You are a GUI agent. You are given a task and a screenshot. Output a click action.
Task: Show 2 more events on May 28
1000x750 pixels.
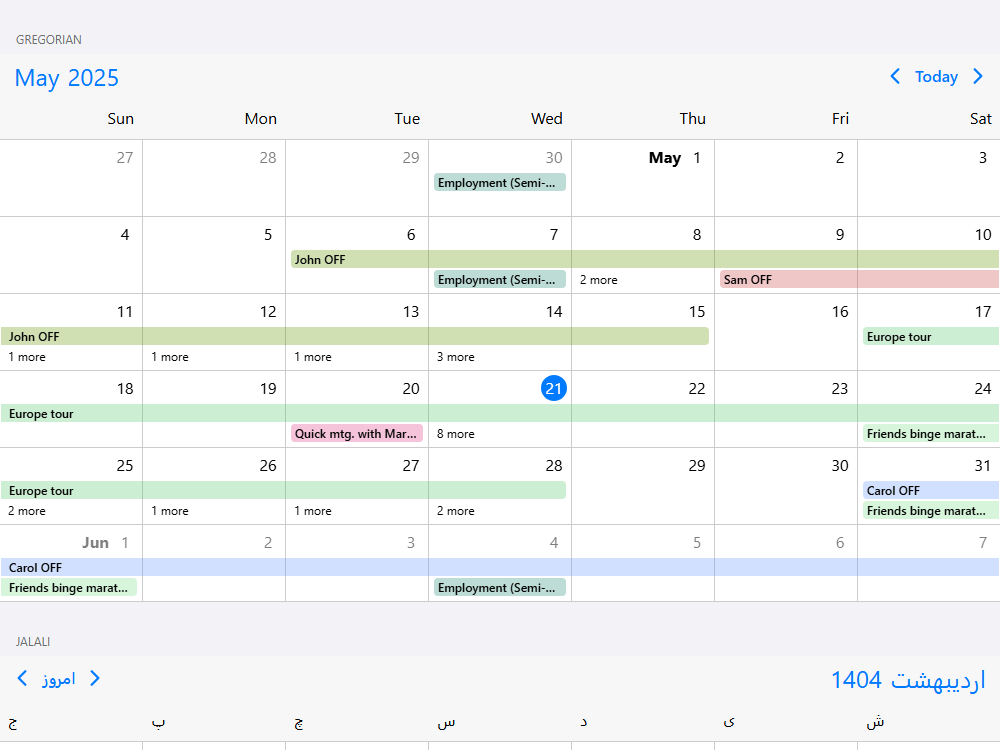tap(455, 511)
